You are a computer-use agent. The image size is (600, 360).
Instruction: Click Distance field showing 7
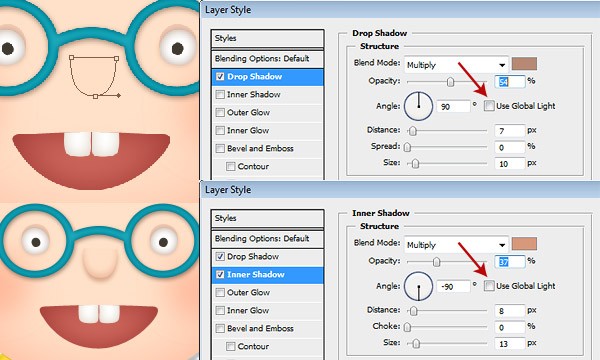click(509, 131)
